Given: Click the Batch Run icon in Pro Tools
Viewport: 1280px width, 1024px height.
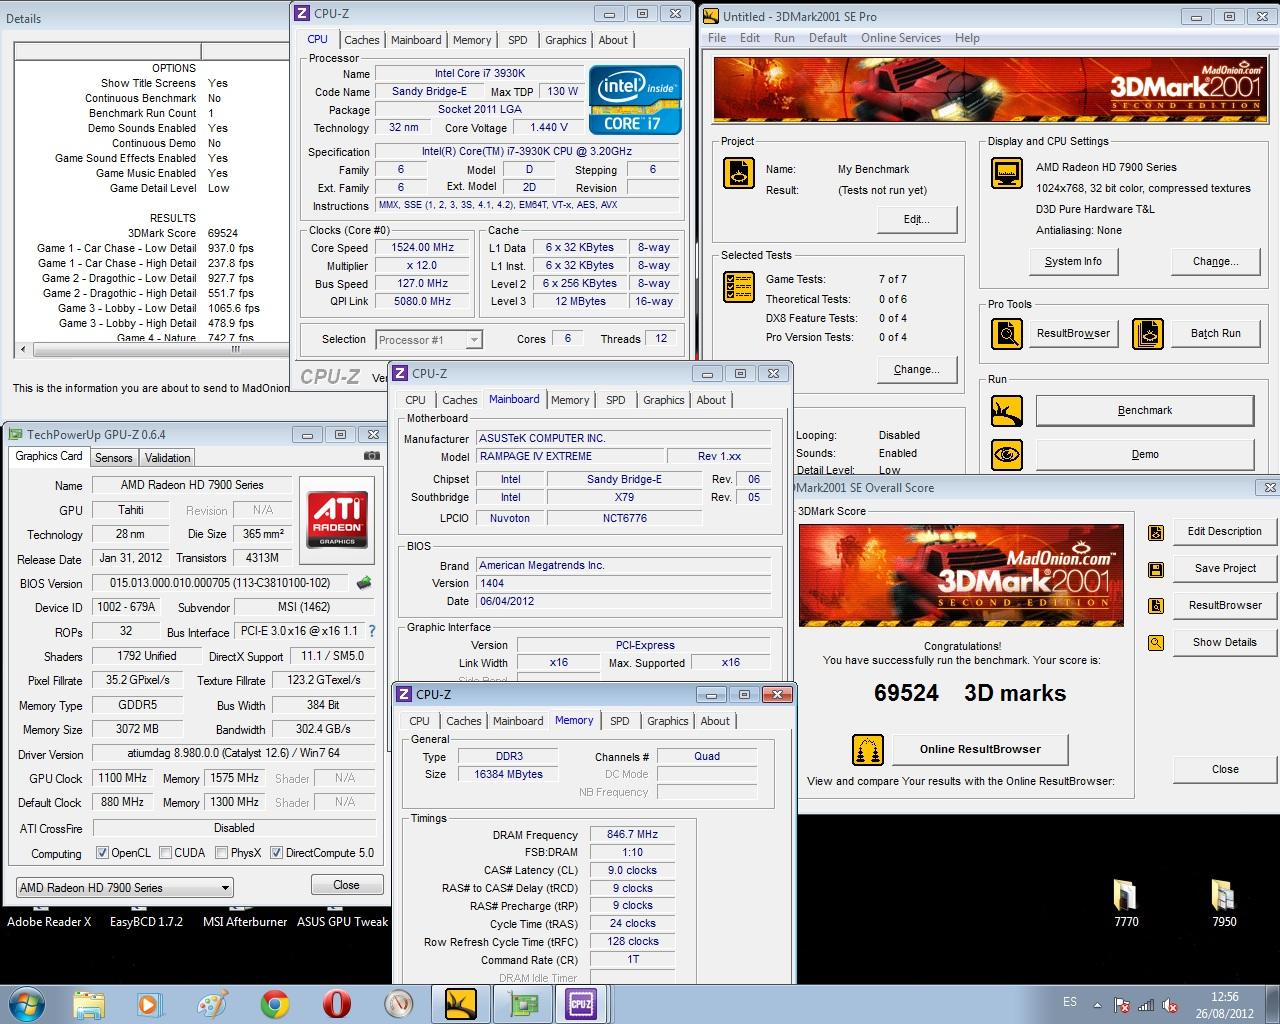Looking at the screenshot, I should click(x=1148, y=333).
